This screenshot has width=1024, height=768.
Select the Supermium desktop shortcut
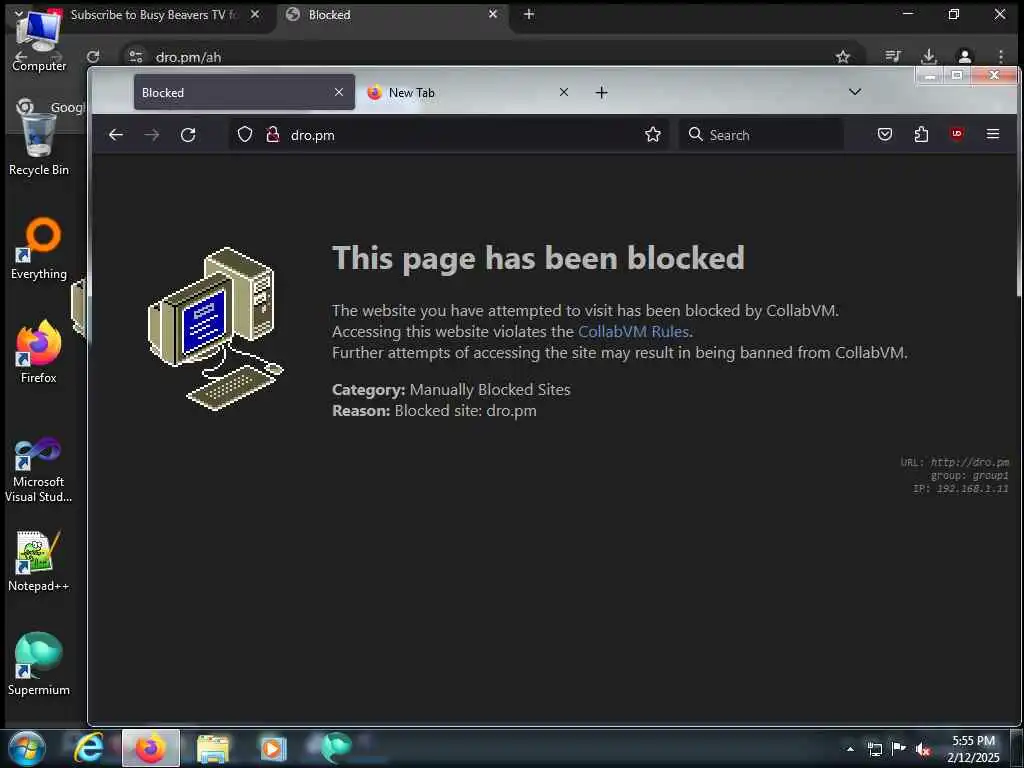click(x=39, y=664)
